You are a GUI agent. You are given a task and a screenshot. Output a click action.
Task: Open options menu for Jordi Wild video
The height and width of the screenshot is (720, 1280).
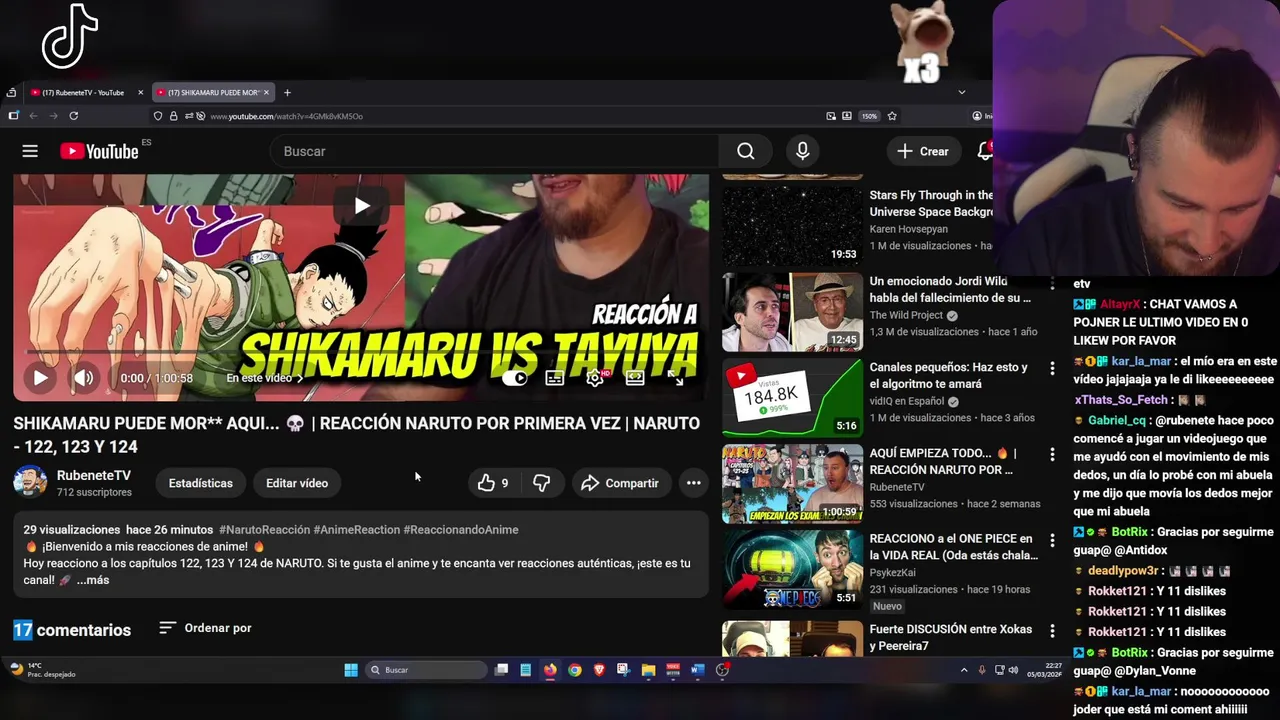1052,283
